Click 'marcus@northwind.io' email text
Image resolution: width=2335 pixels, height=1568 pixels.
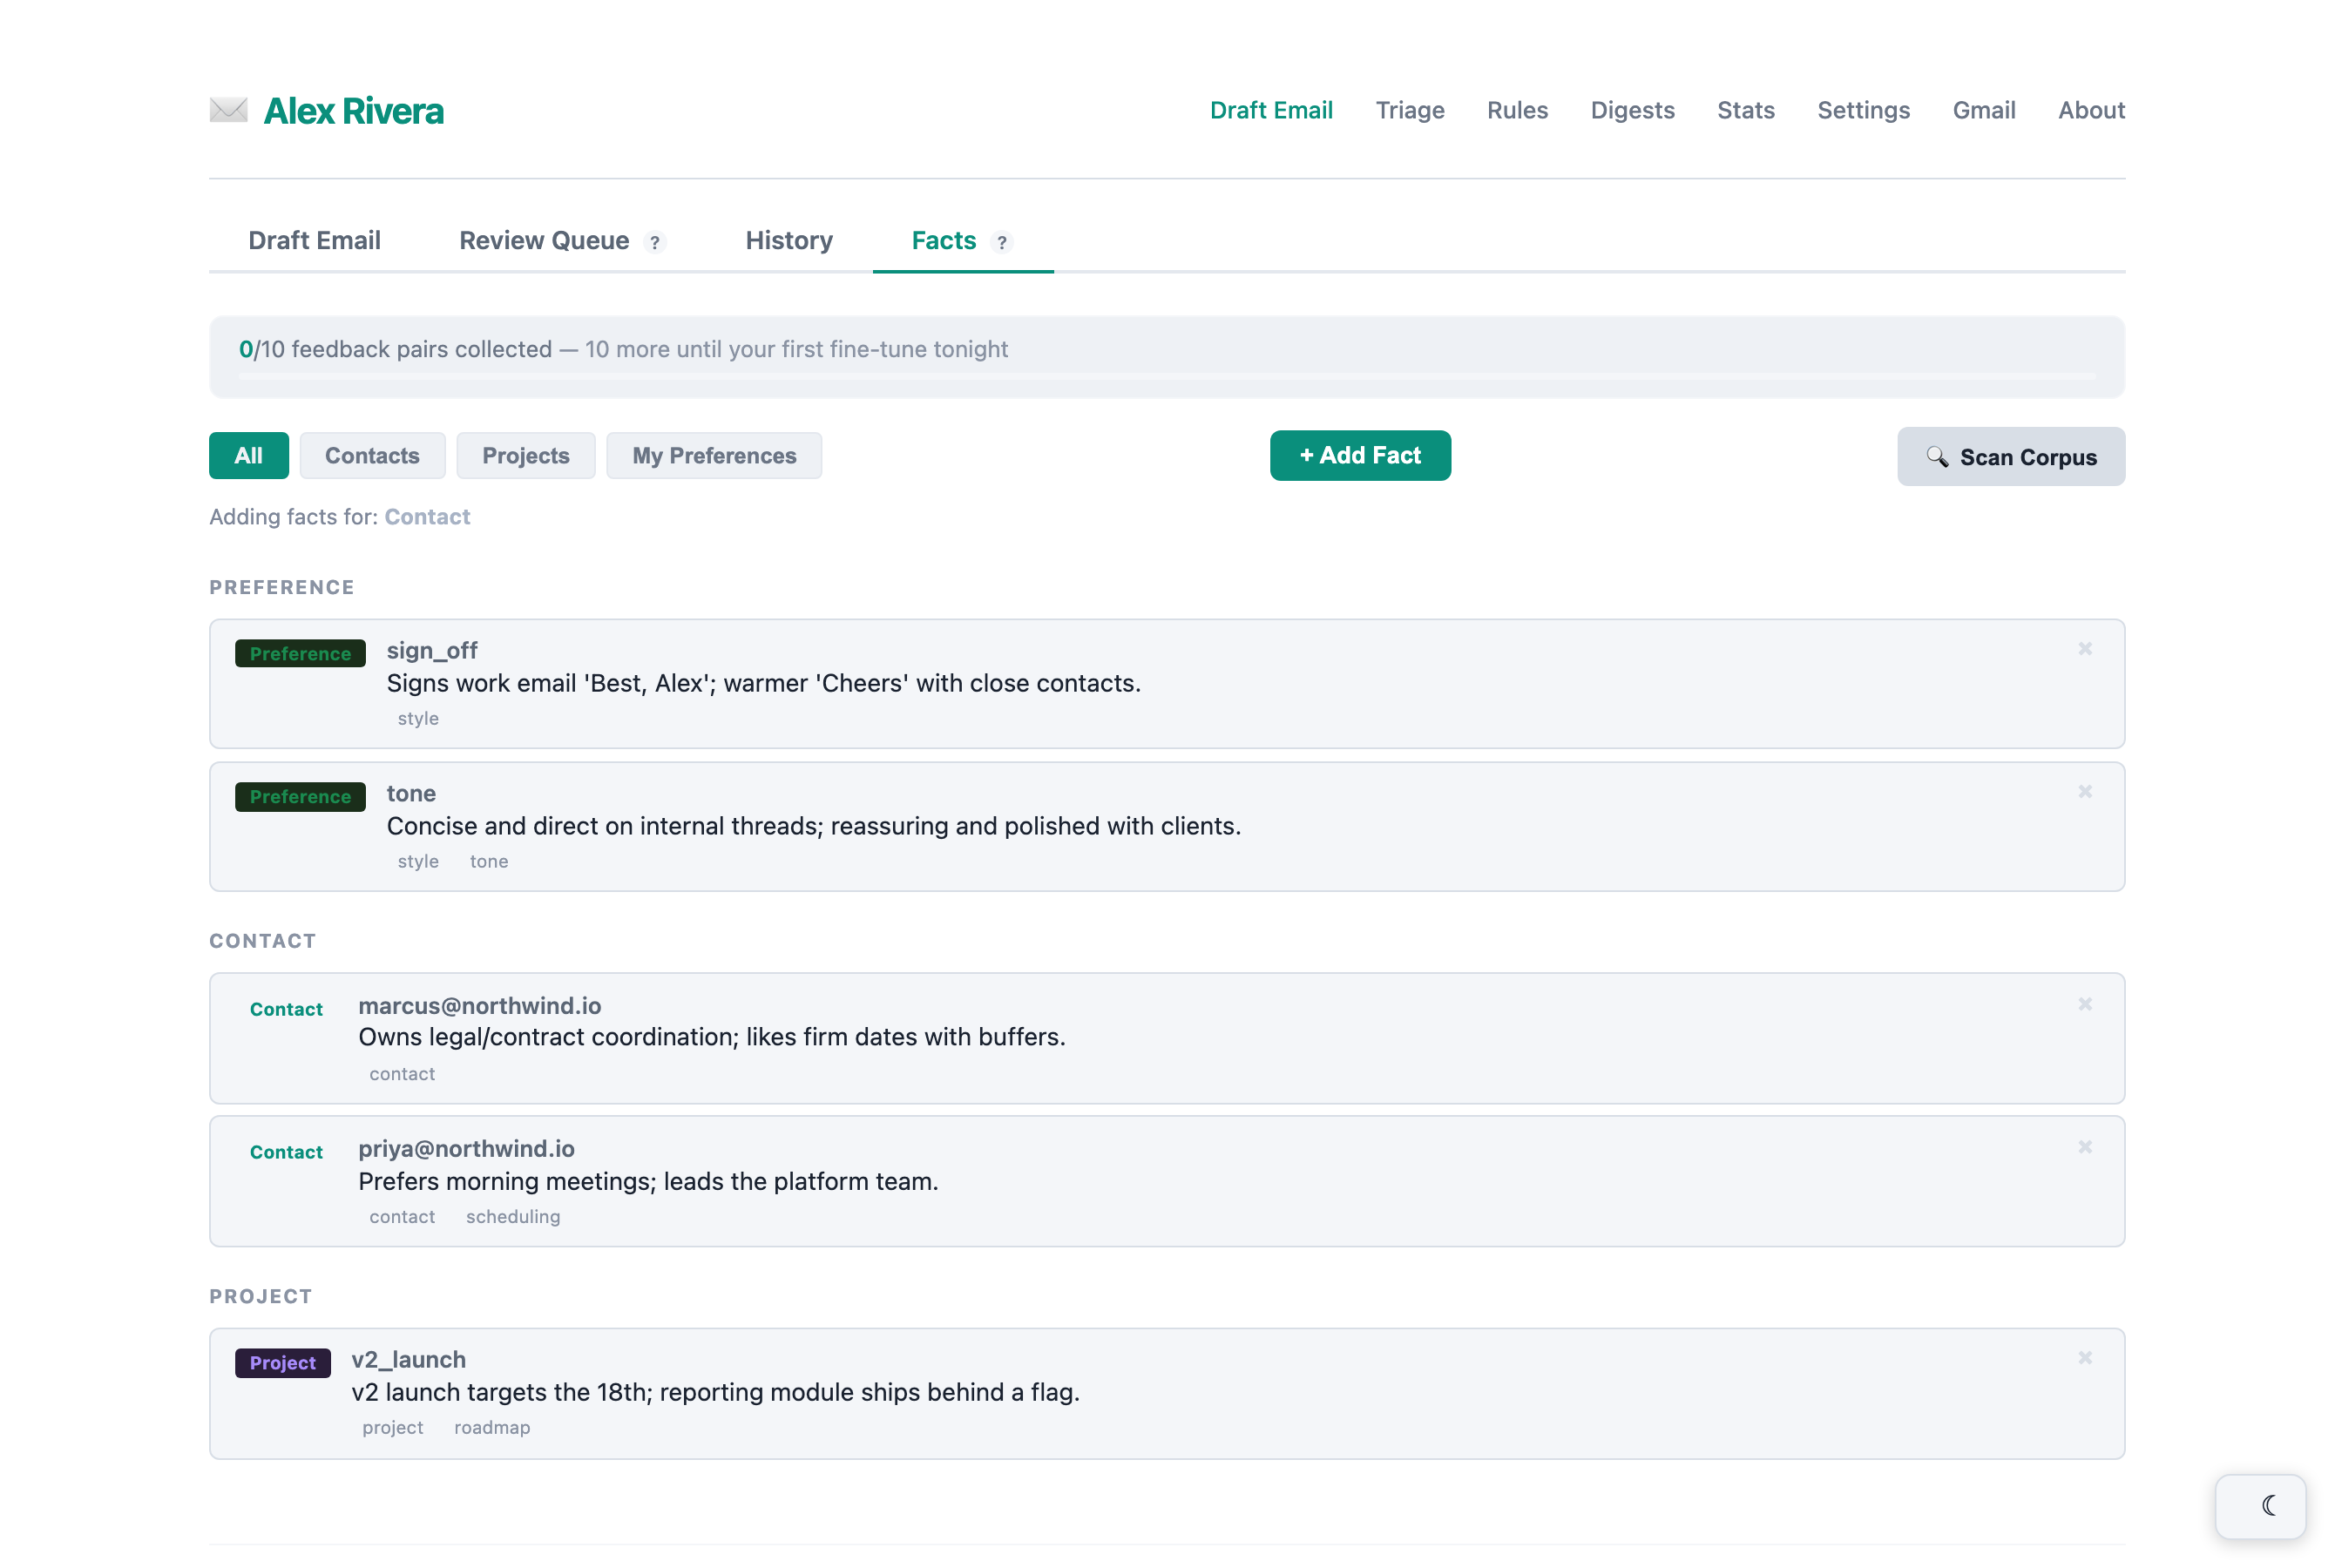click(x=480, y=1006)
